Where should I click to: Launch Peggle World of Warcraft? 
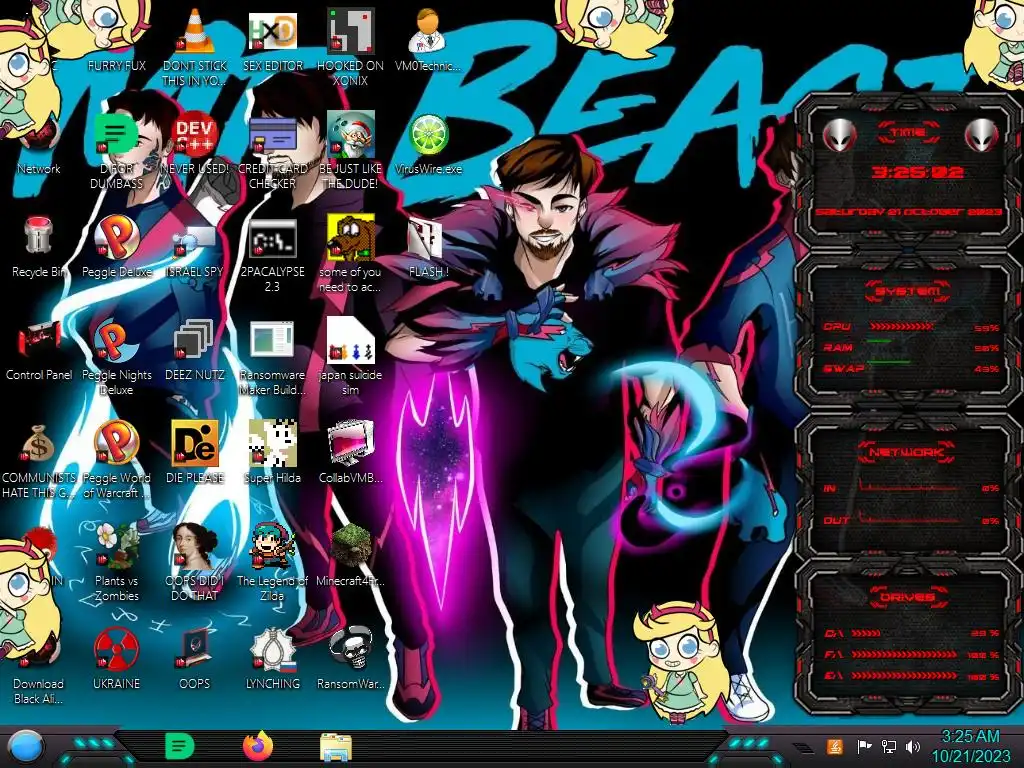(116, 443)
